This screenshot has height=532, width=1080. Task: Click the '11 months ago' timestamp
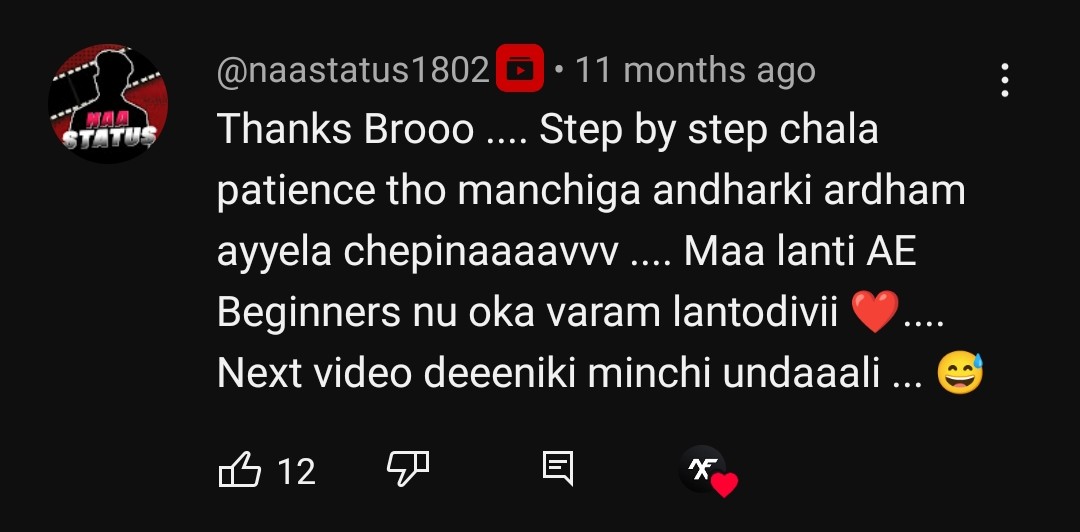point(695,70)
